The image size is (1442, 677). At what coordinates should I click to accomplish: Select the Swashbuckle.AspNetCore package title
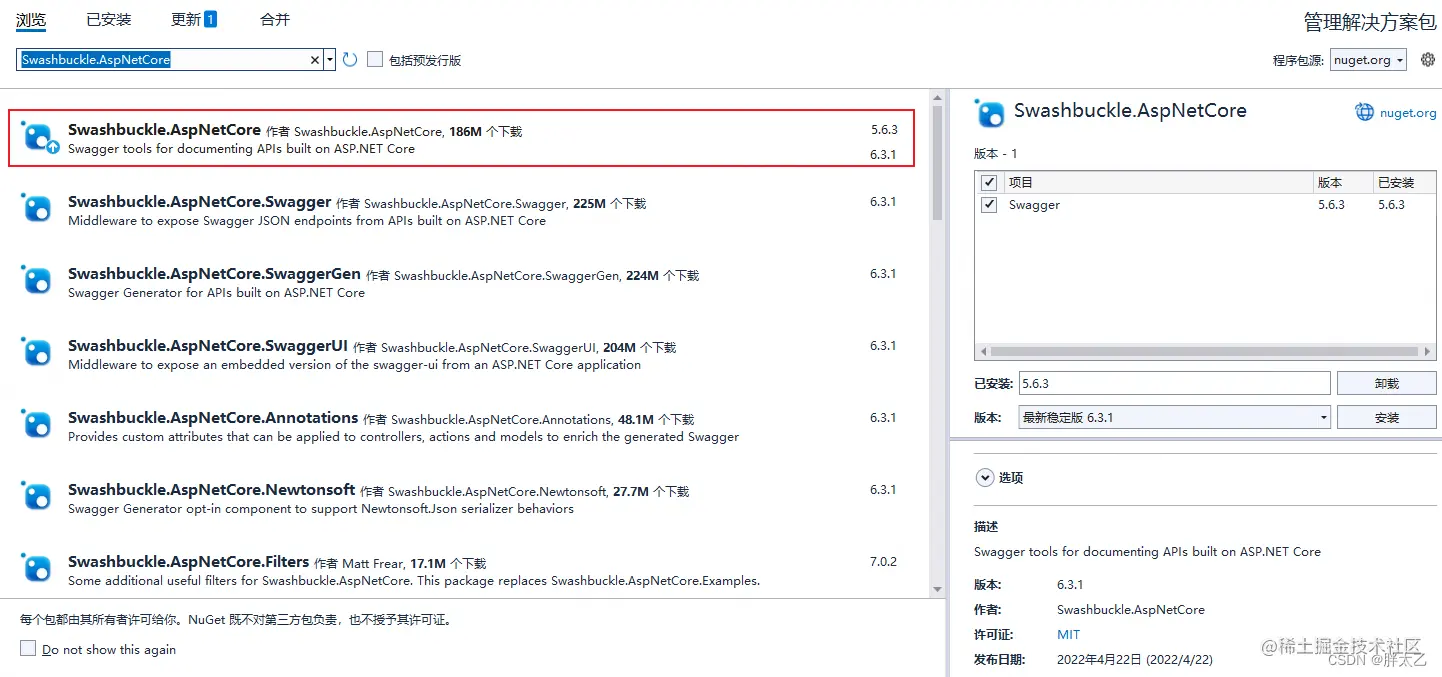click(x=164, y=130)
